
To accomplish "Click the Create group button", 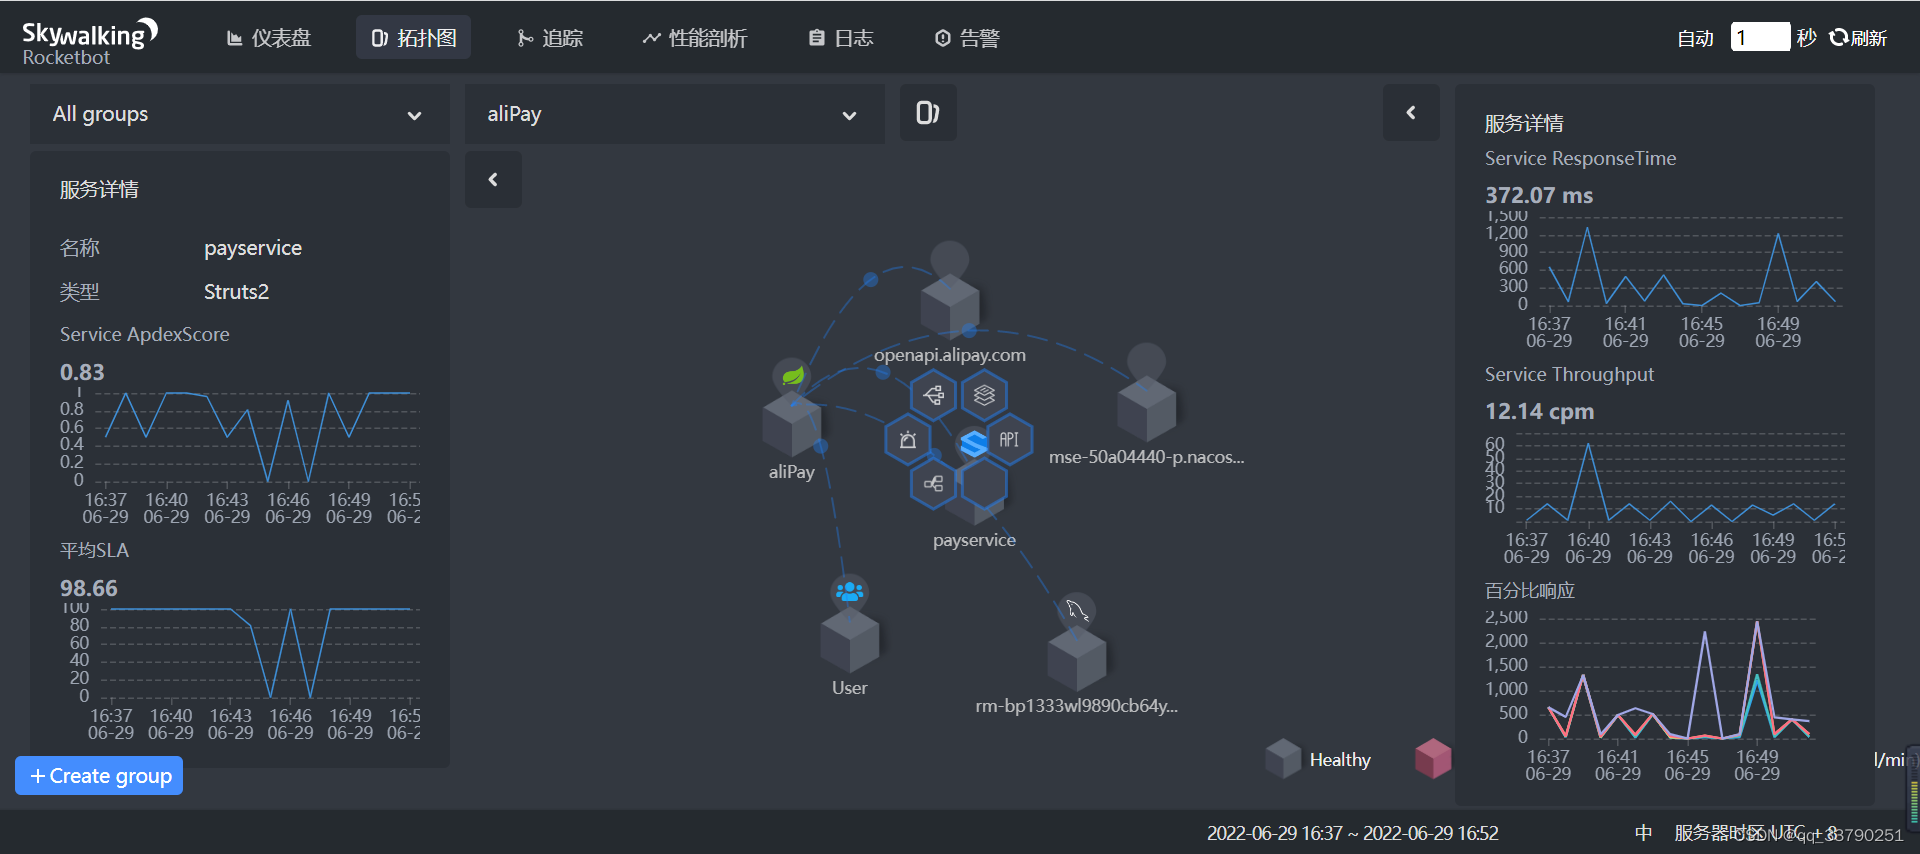I will pos(99,776).
